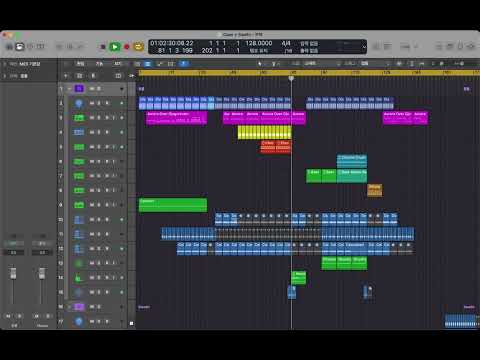Open the second tool menu beside the pointer
The image size is (480, 360).
click(275, 64)
